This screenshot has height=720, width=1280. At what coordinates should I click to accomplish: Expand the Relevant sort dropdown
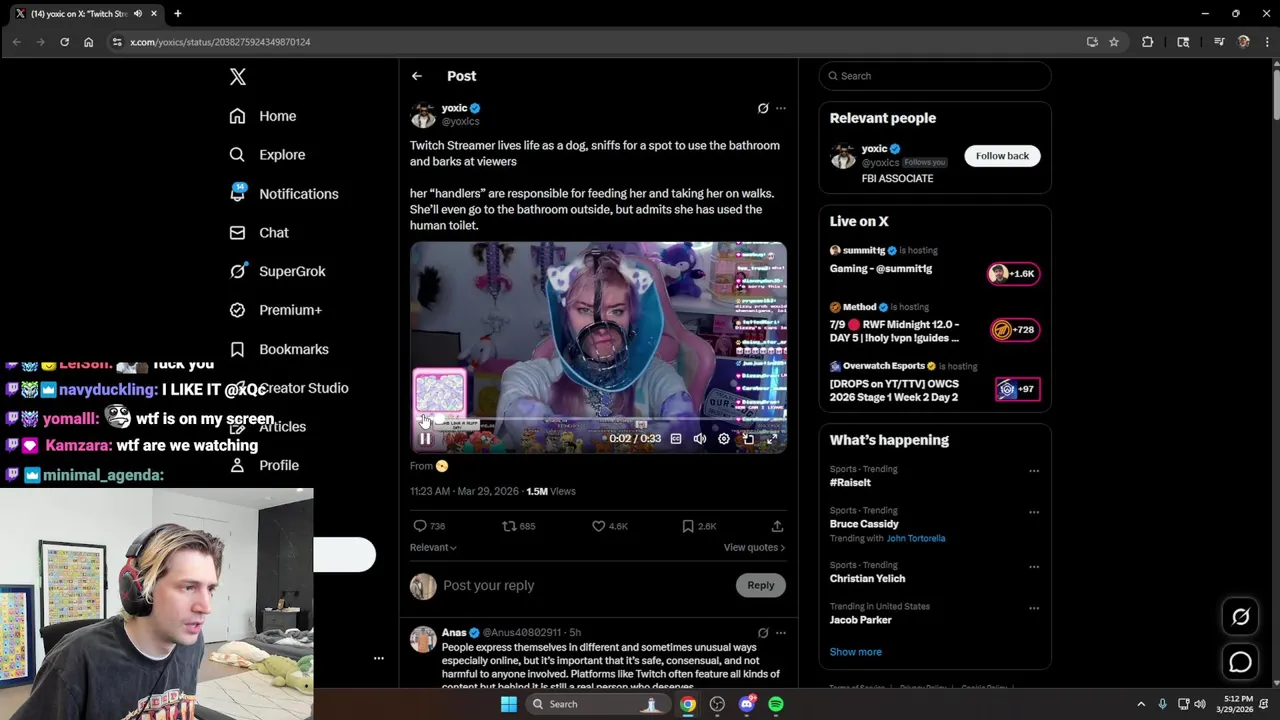point(433,547)
